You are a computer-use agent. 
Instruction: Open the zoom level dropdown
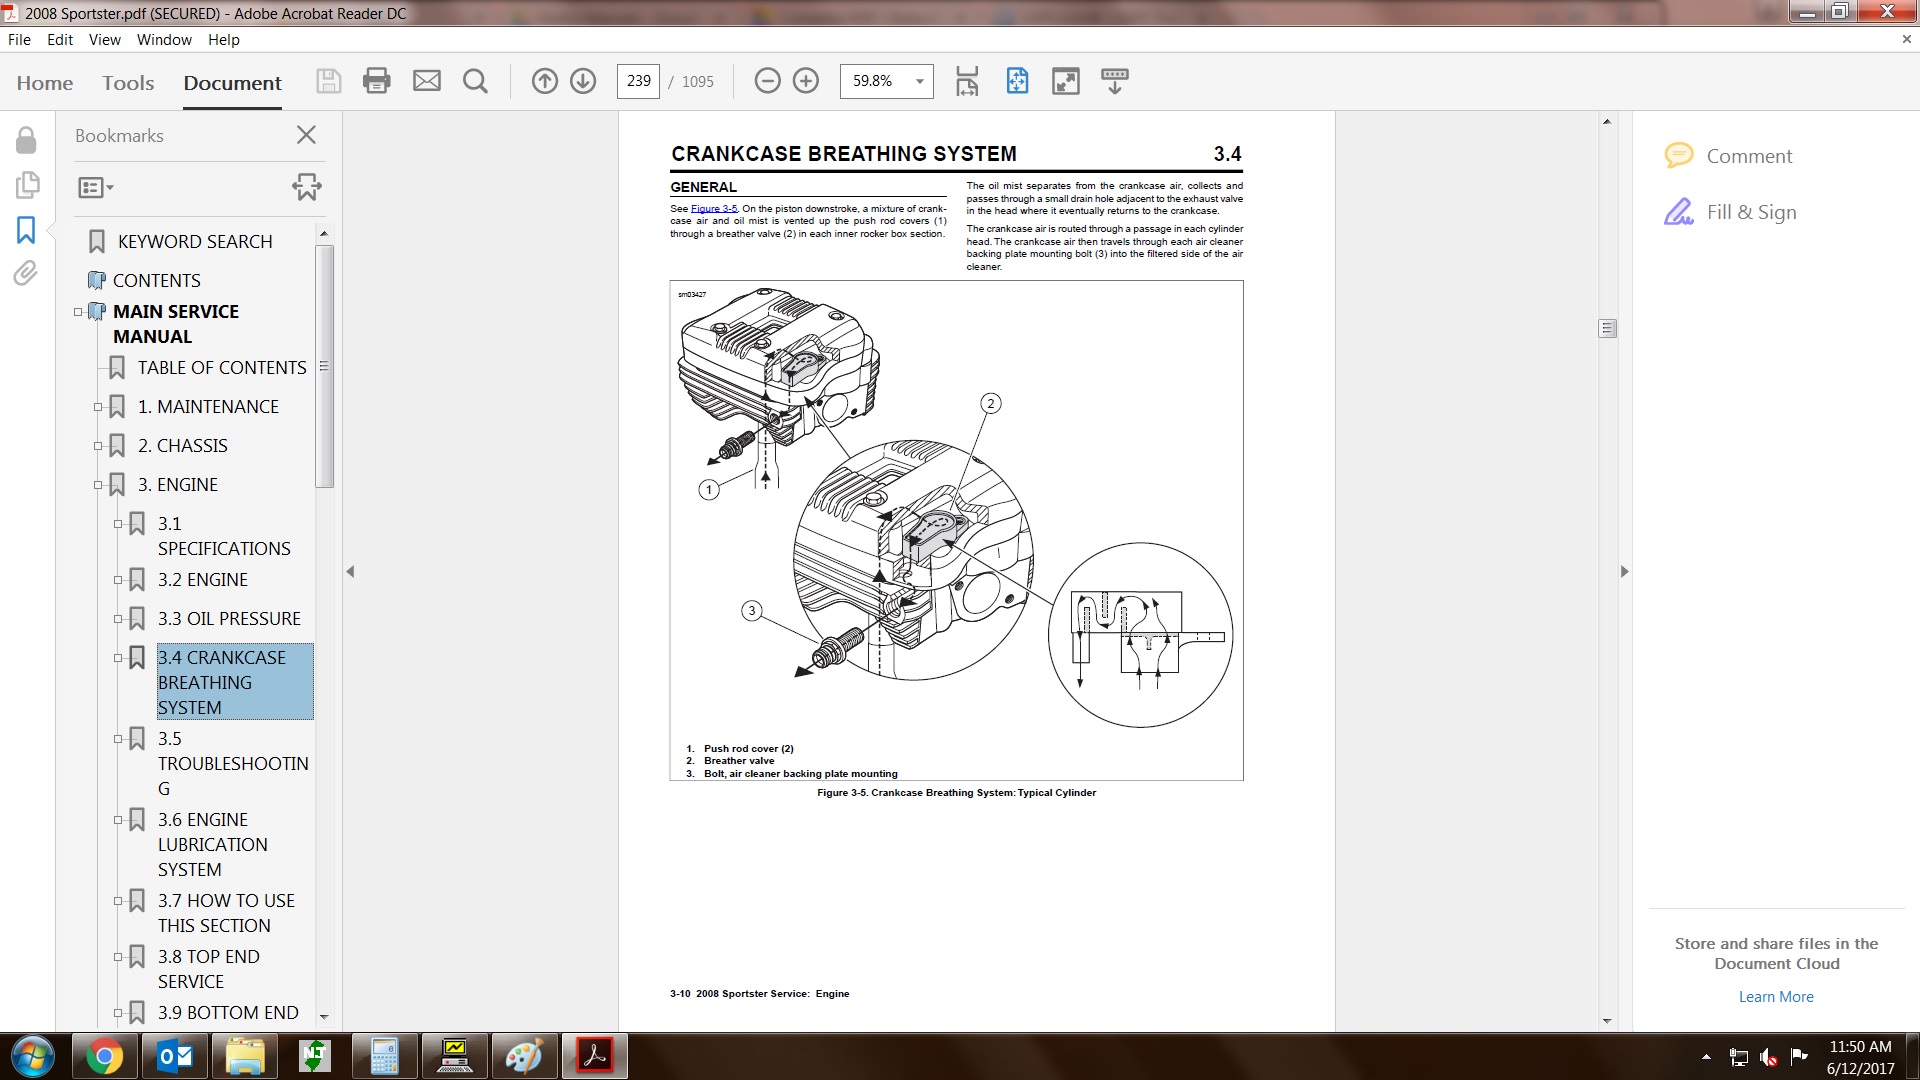tap(919, 81)
